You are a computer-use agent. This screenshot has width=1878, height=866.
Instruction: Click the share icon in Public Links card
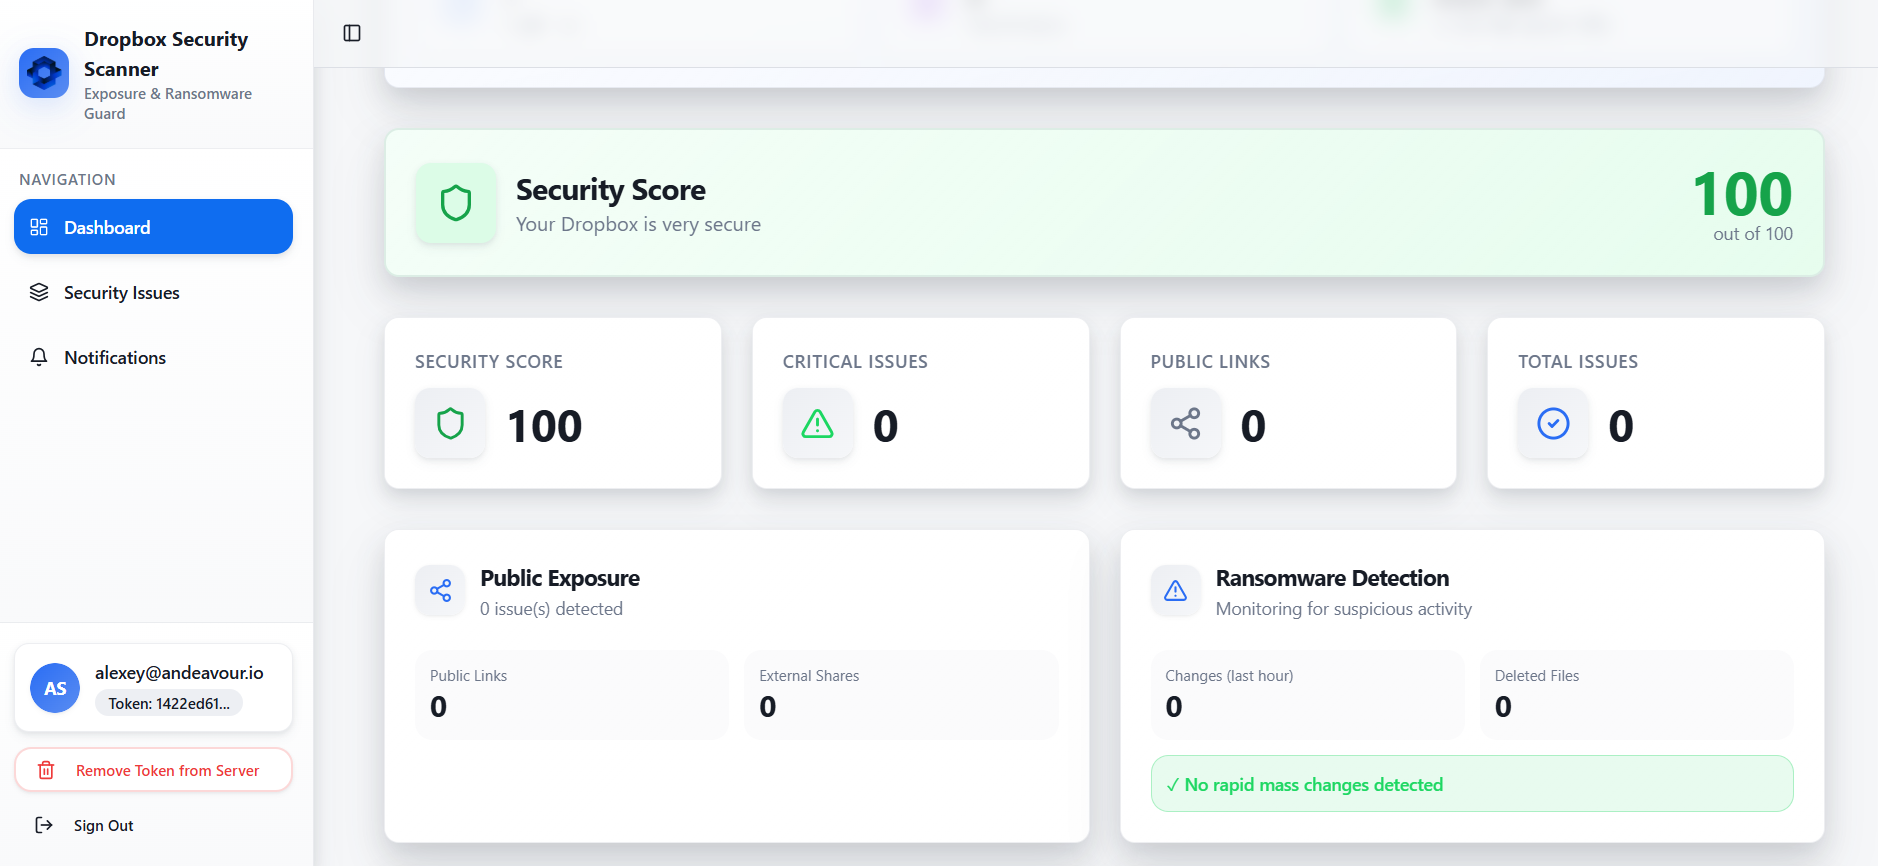pos(1186,424)
